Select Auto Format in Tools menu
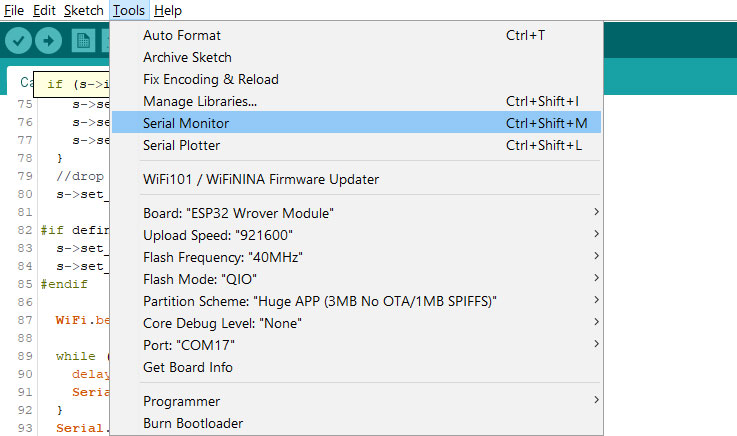The width and height of the screenshot is (737, 436). (x=356, y=35)
